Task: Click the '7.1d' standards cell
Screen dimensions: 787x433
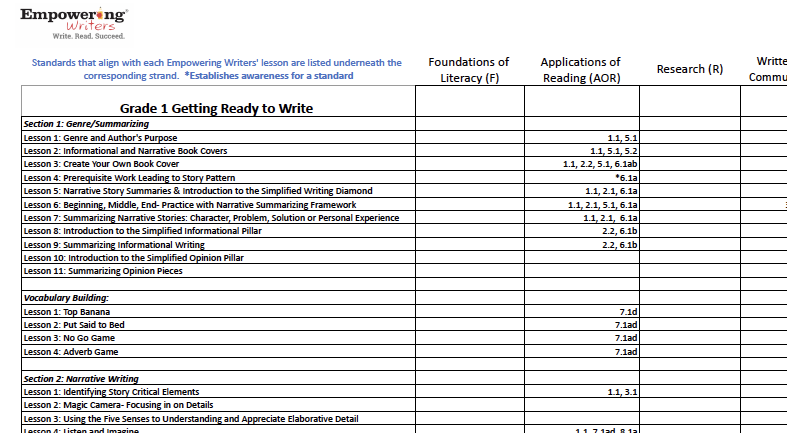Action: [x=628, y=312]
